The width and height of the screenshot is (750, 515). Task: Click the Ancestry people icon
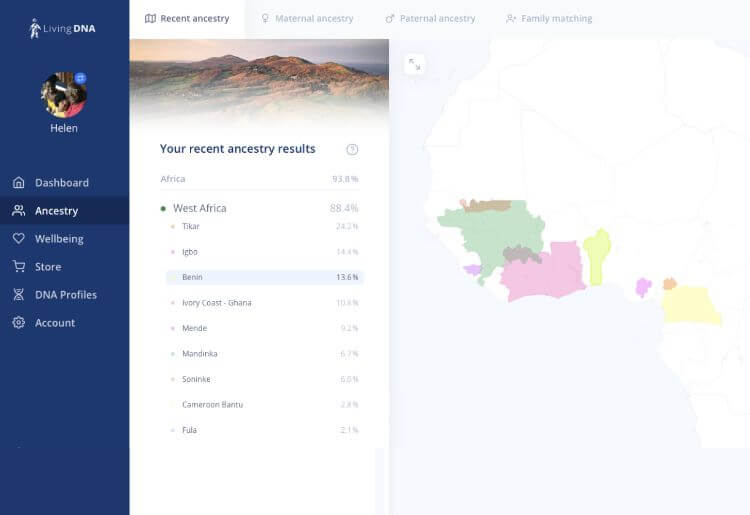(19, 210)
